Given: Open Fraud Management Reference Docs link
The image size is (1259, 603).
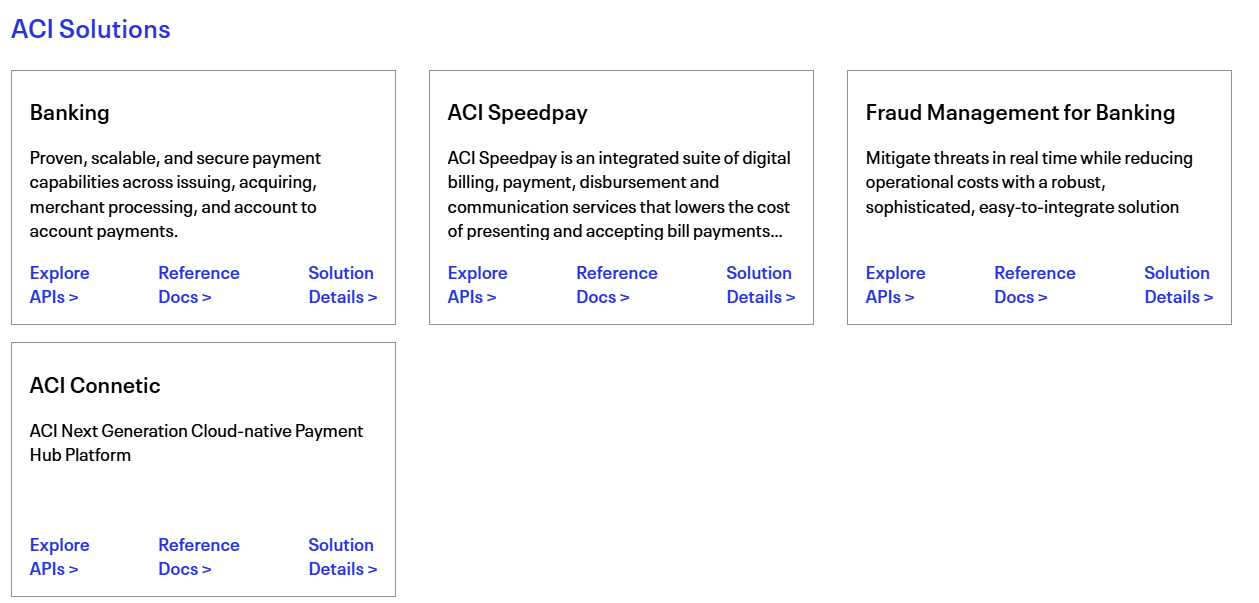Looking at the screenshot, I should point(1034,285).
